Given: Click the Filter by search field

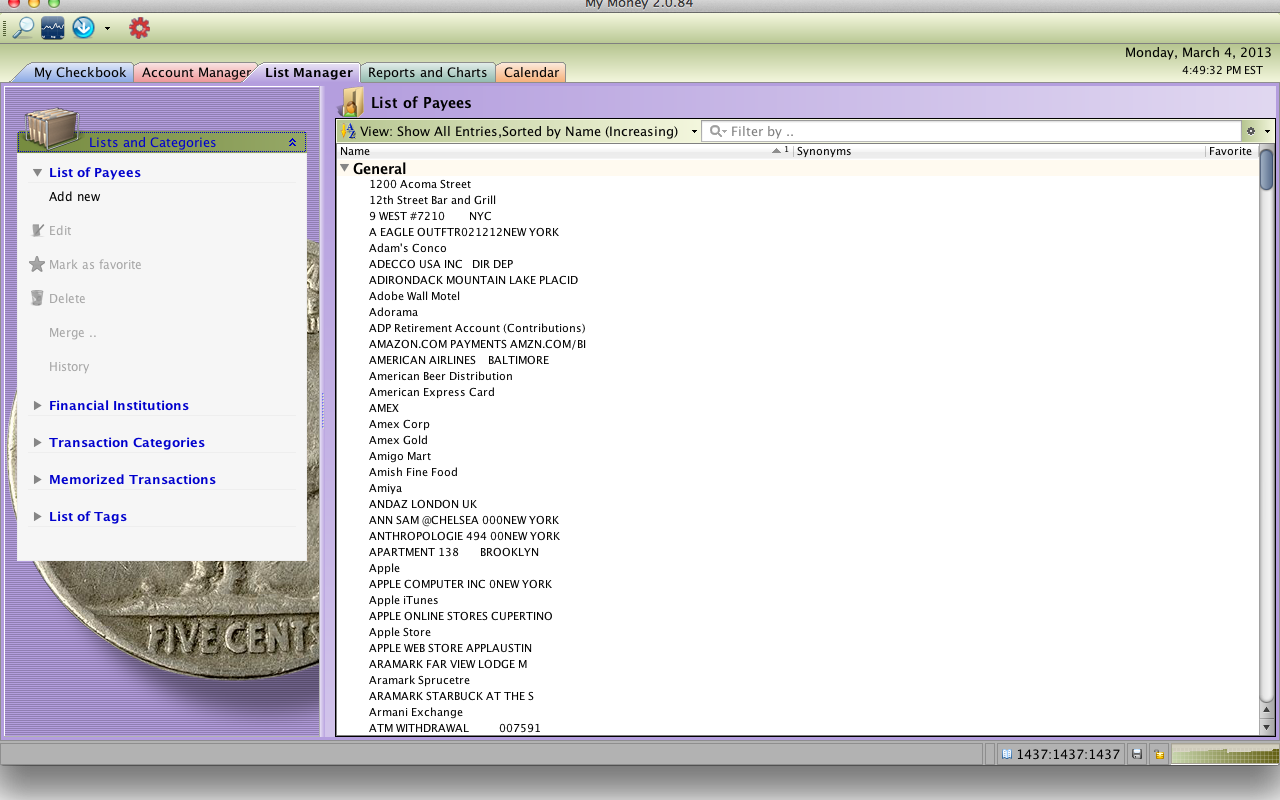Looking at the screenshot, I should (x=970, y=131).
